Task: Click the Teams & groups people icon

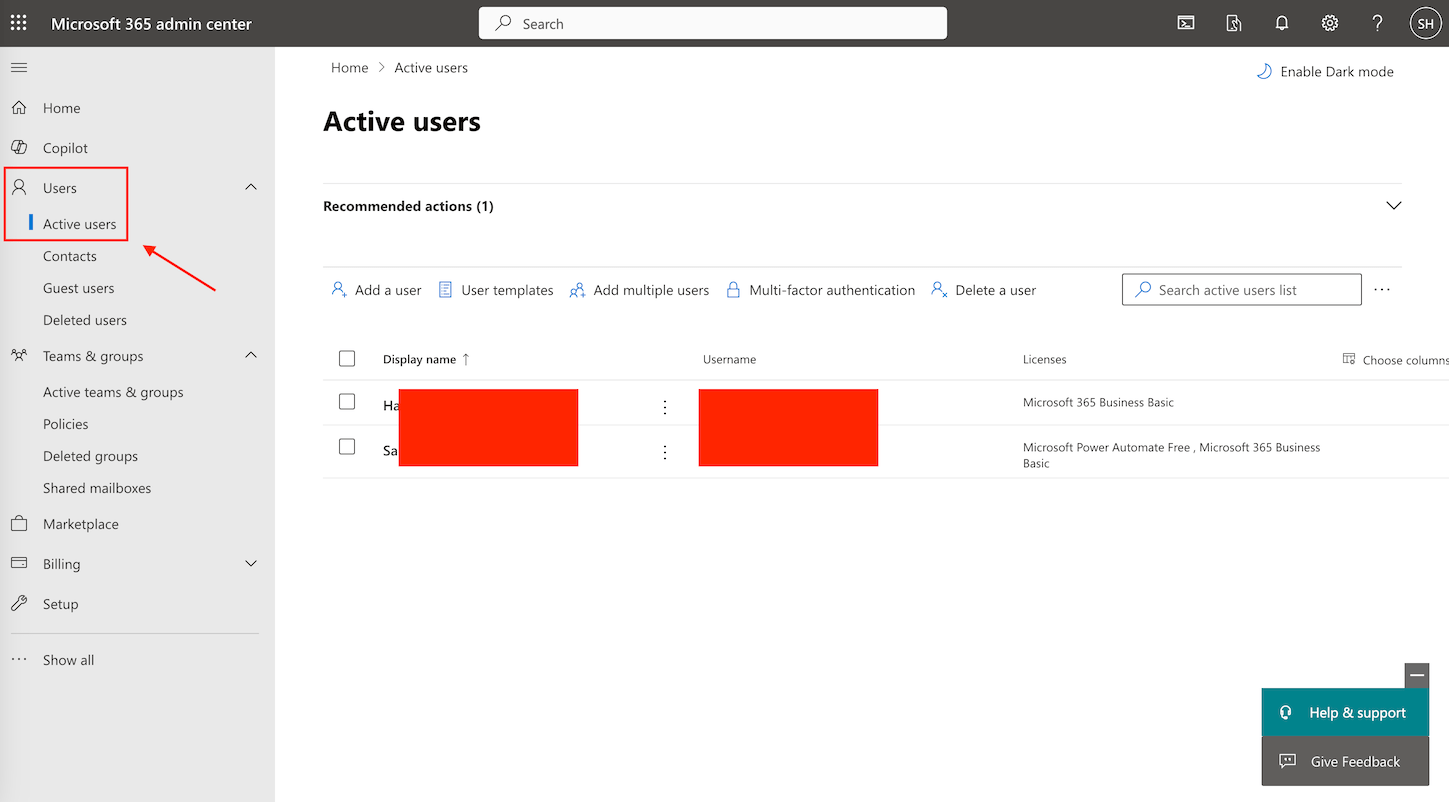Action: click(x=19, y=355)
